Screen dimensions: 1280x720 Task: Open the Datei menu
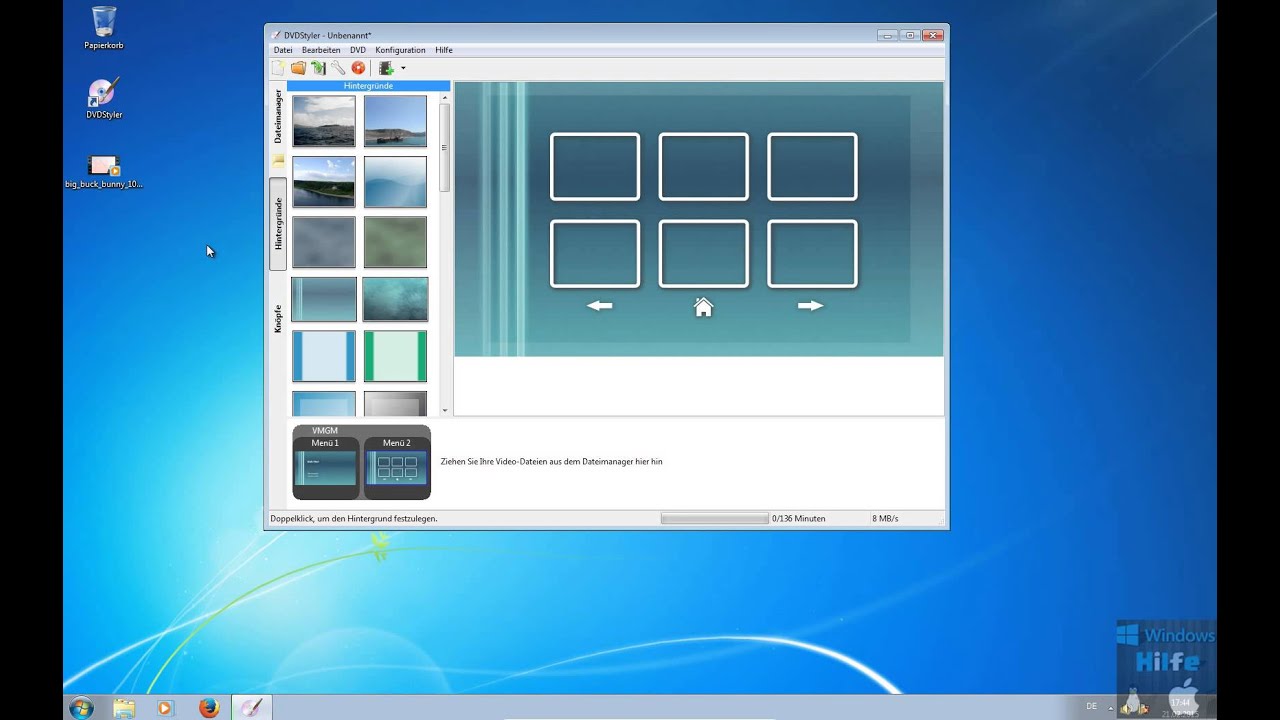pyautogui.click(x=283, y=50)
